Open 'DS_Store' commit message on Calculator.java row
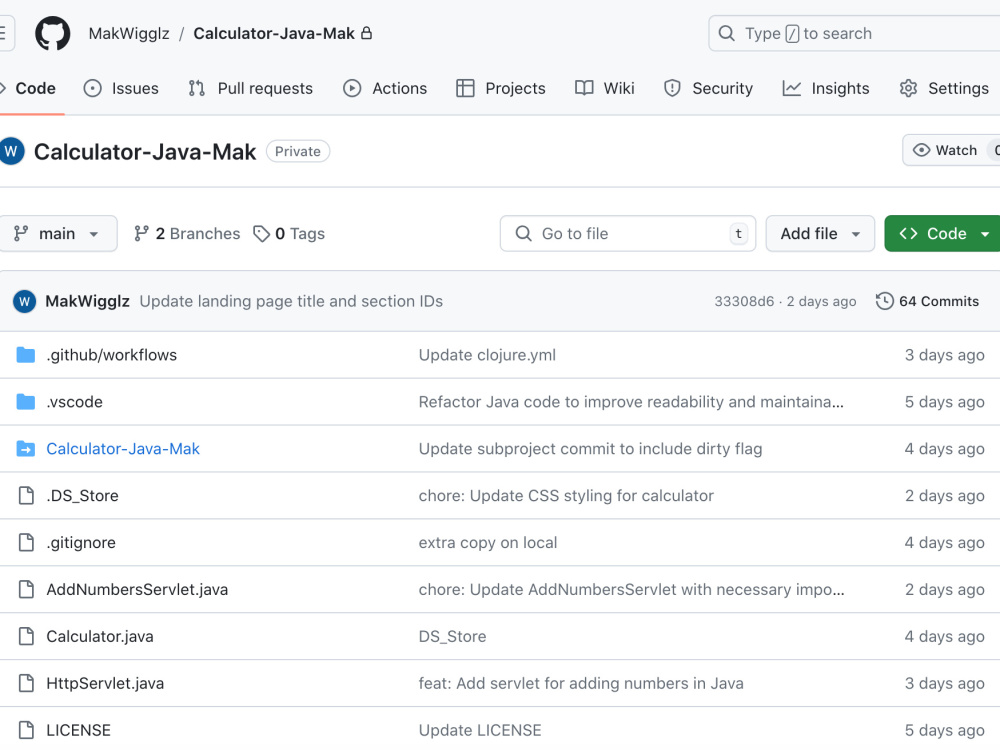This screenshot has width=1000, height=750. click(x=452, y=636)
